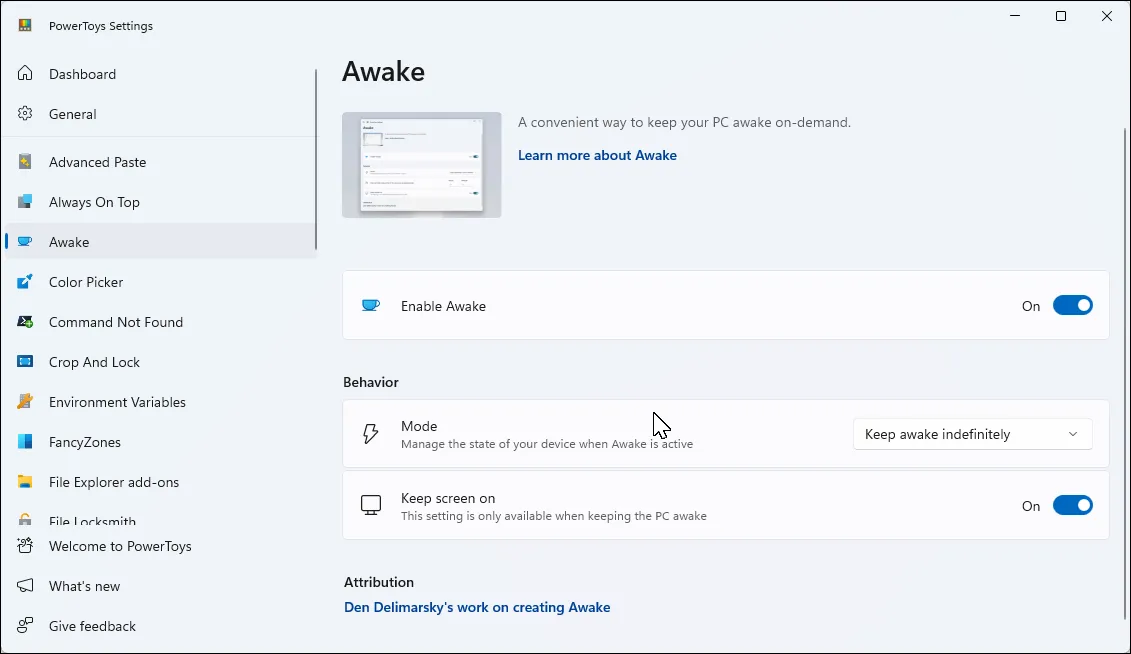The height and width of the screenshot is (654, 1131).
Task: Click the Attribution heading
Action: coord(379,582)
